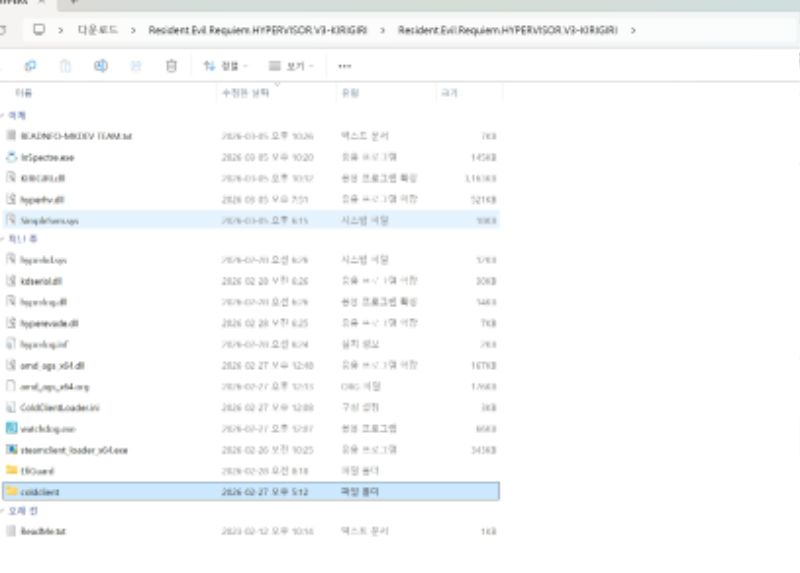Select the coldclient folder icon
This screenshot has height=573, width=800.
coord(11,492)
